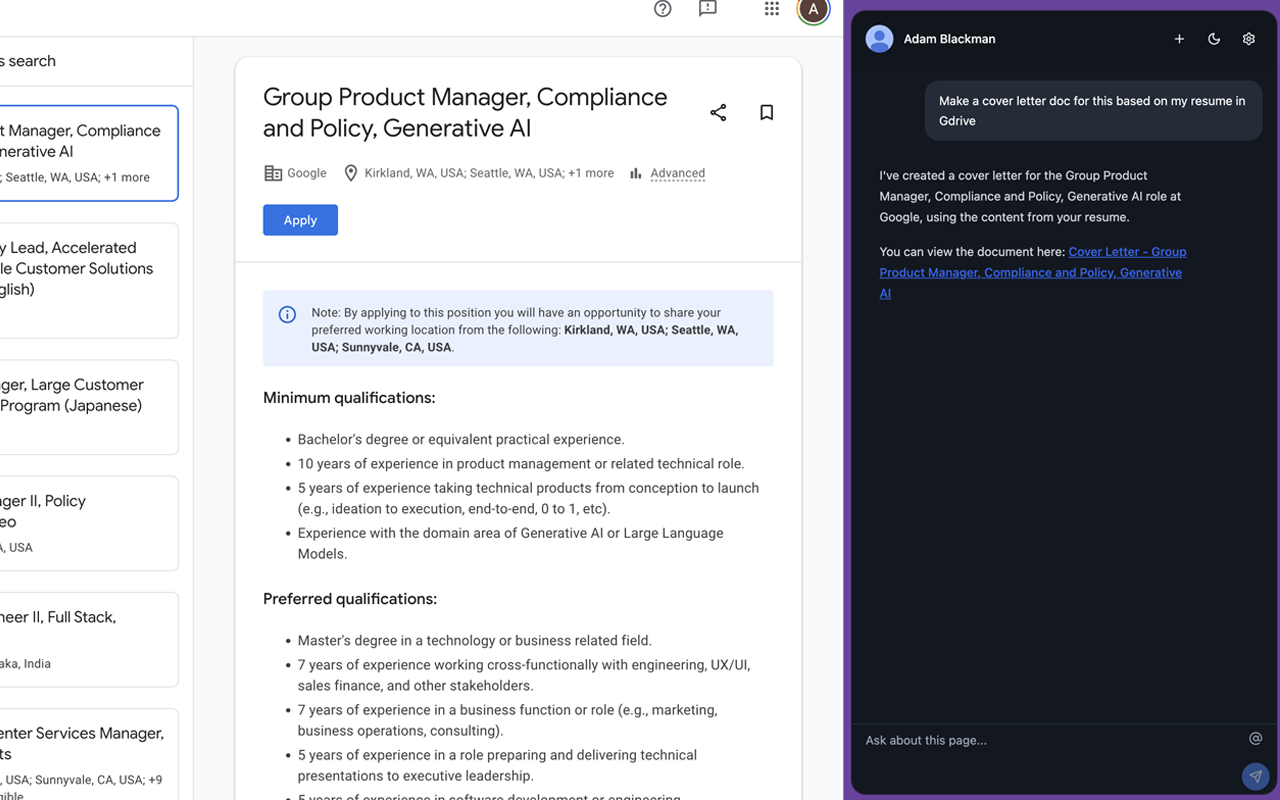Viewport: 1280px width, 800px height.
Task: Click the Adam Blackman profile avatar
Action: click(x=879, y=39)
